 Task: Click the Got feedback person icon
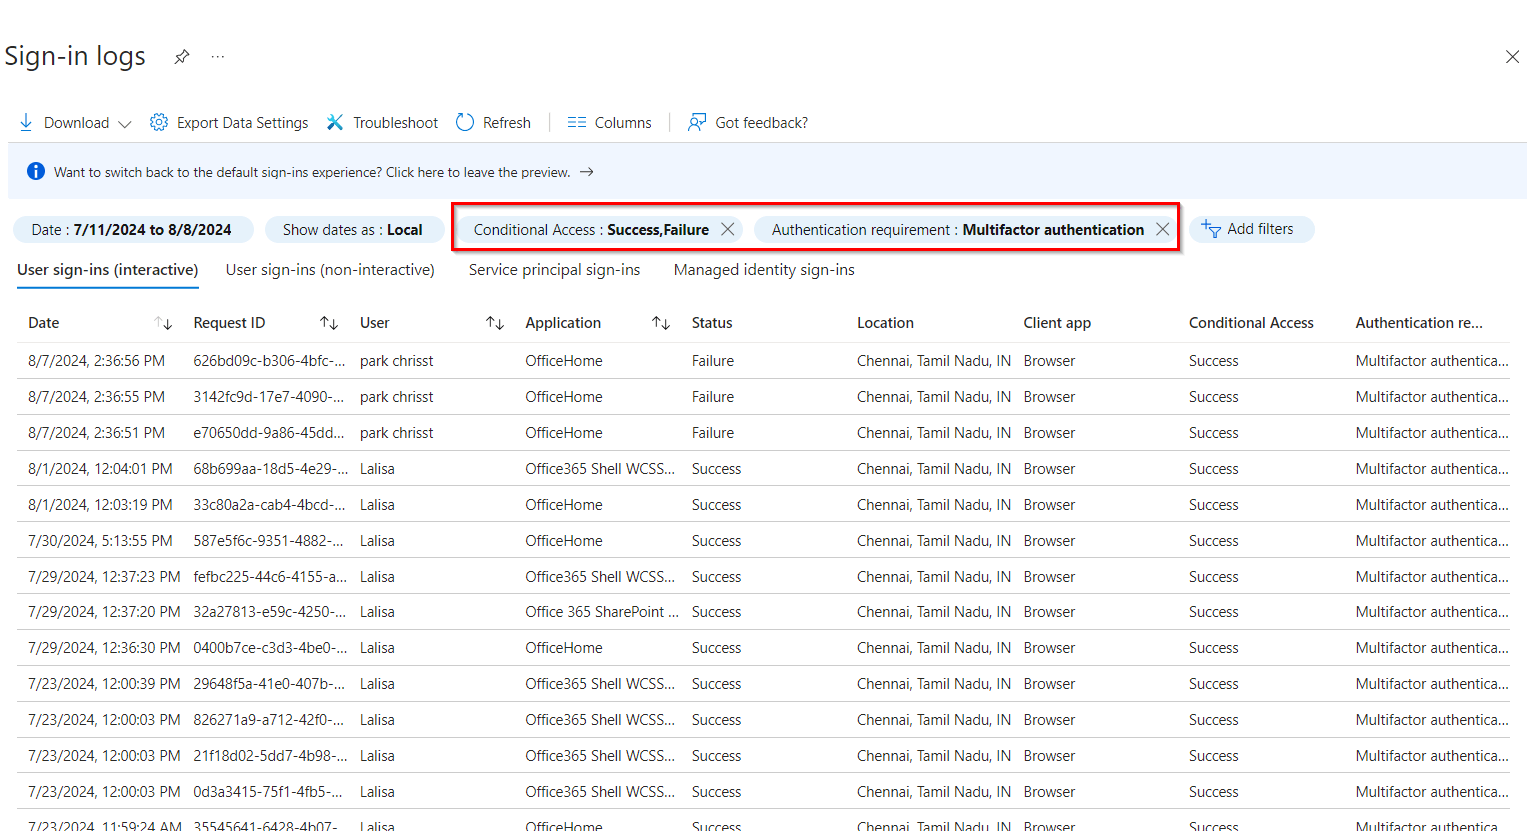coord(697,122)
